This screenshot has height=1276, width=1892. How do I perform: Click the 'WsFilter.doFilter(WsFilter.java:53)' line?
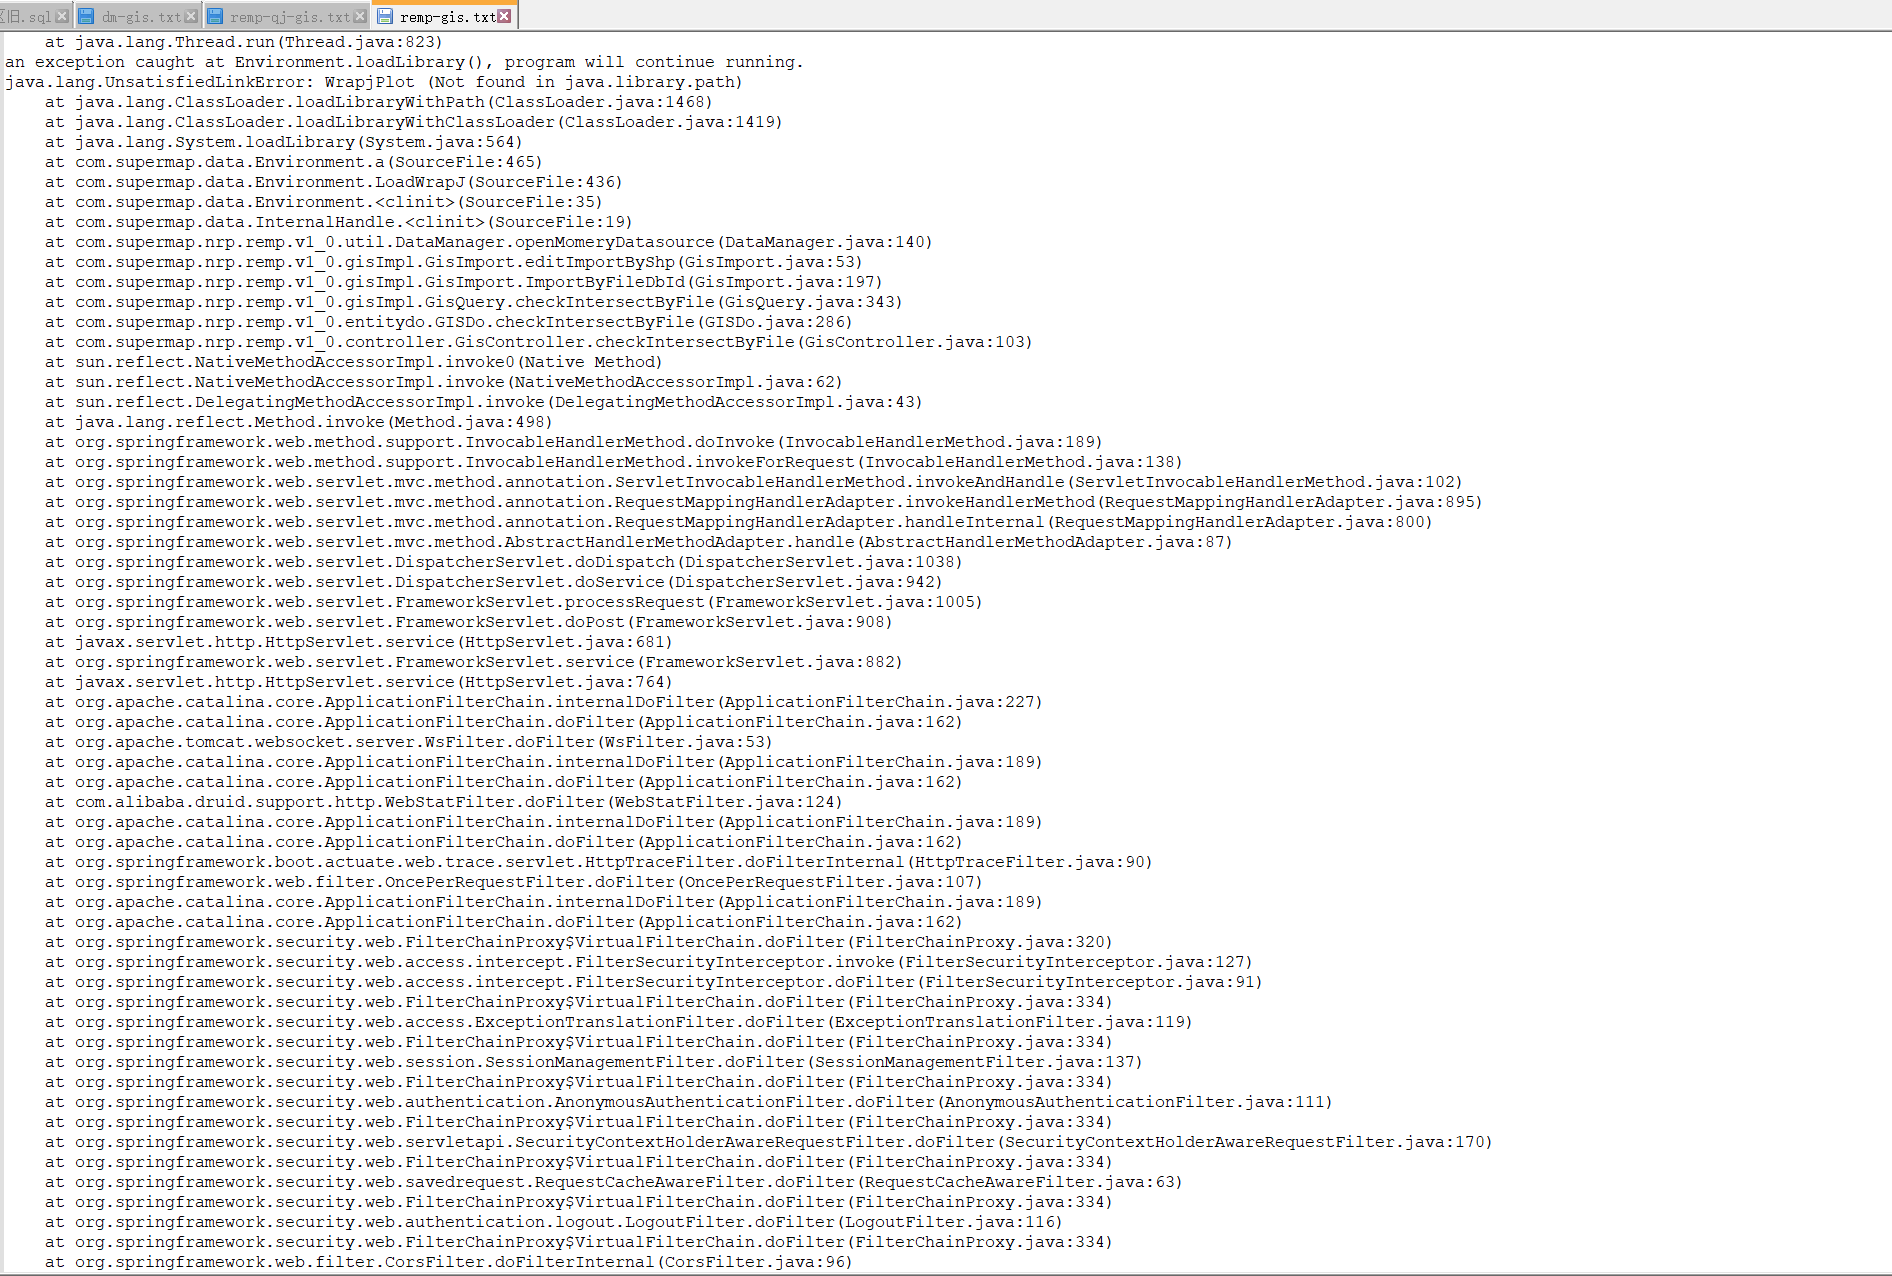point(409,742)
